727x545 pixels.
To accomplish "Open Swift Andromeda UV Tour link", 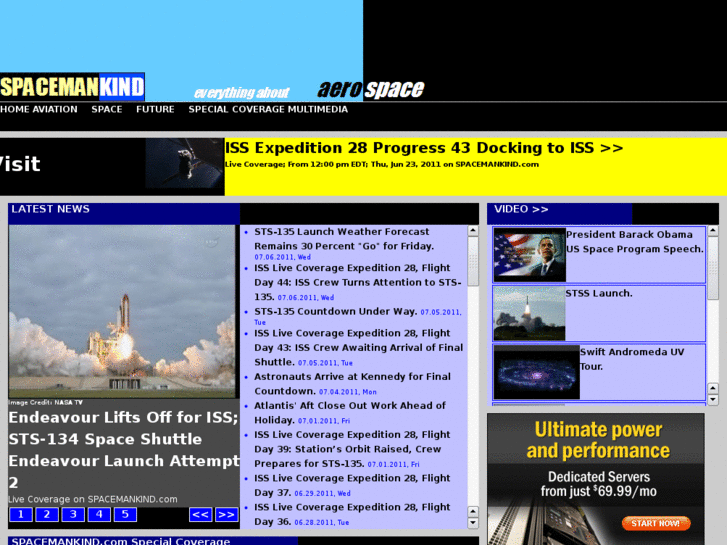I will coord(632,359).
